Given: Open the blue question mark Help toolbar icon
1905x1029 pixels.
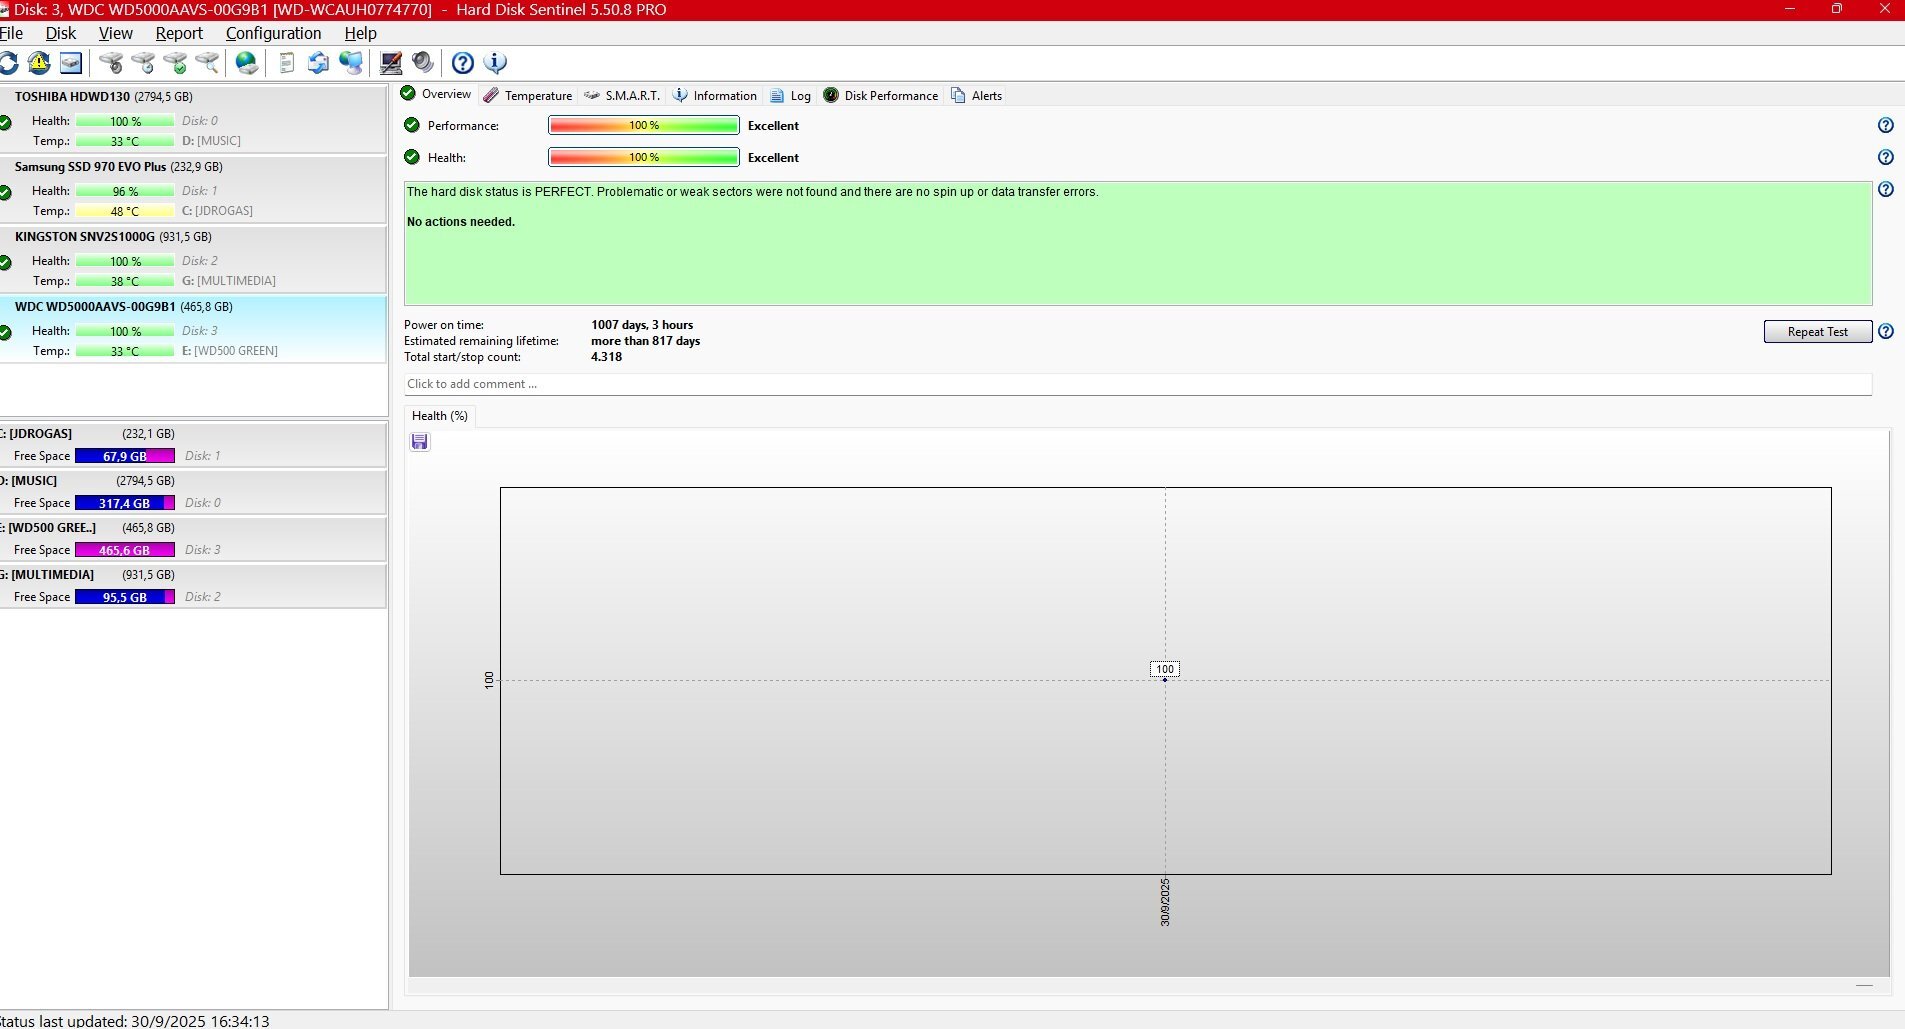Looking at the screenshot, I should pyautogui.click(x=462, y=63).
